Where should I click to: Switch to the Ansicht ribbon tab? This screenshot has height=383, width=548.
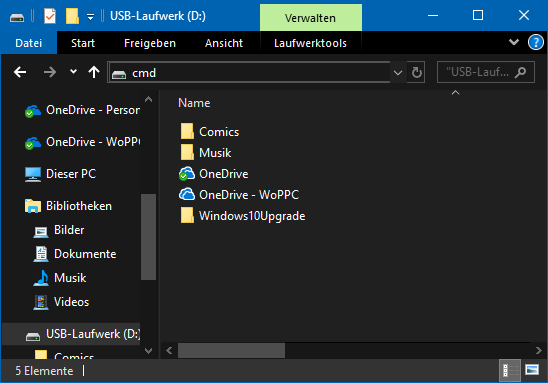click(224, 43)
